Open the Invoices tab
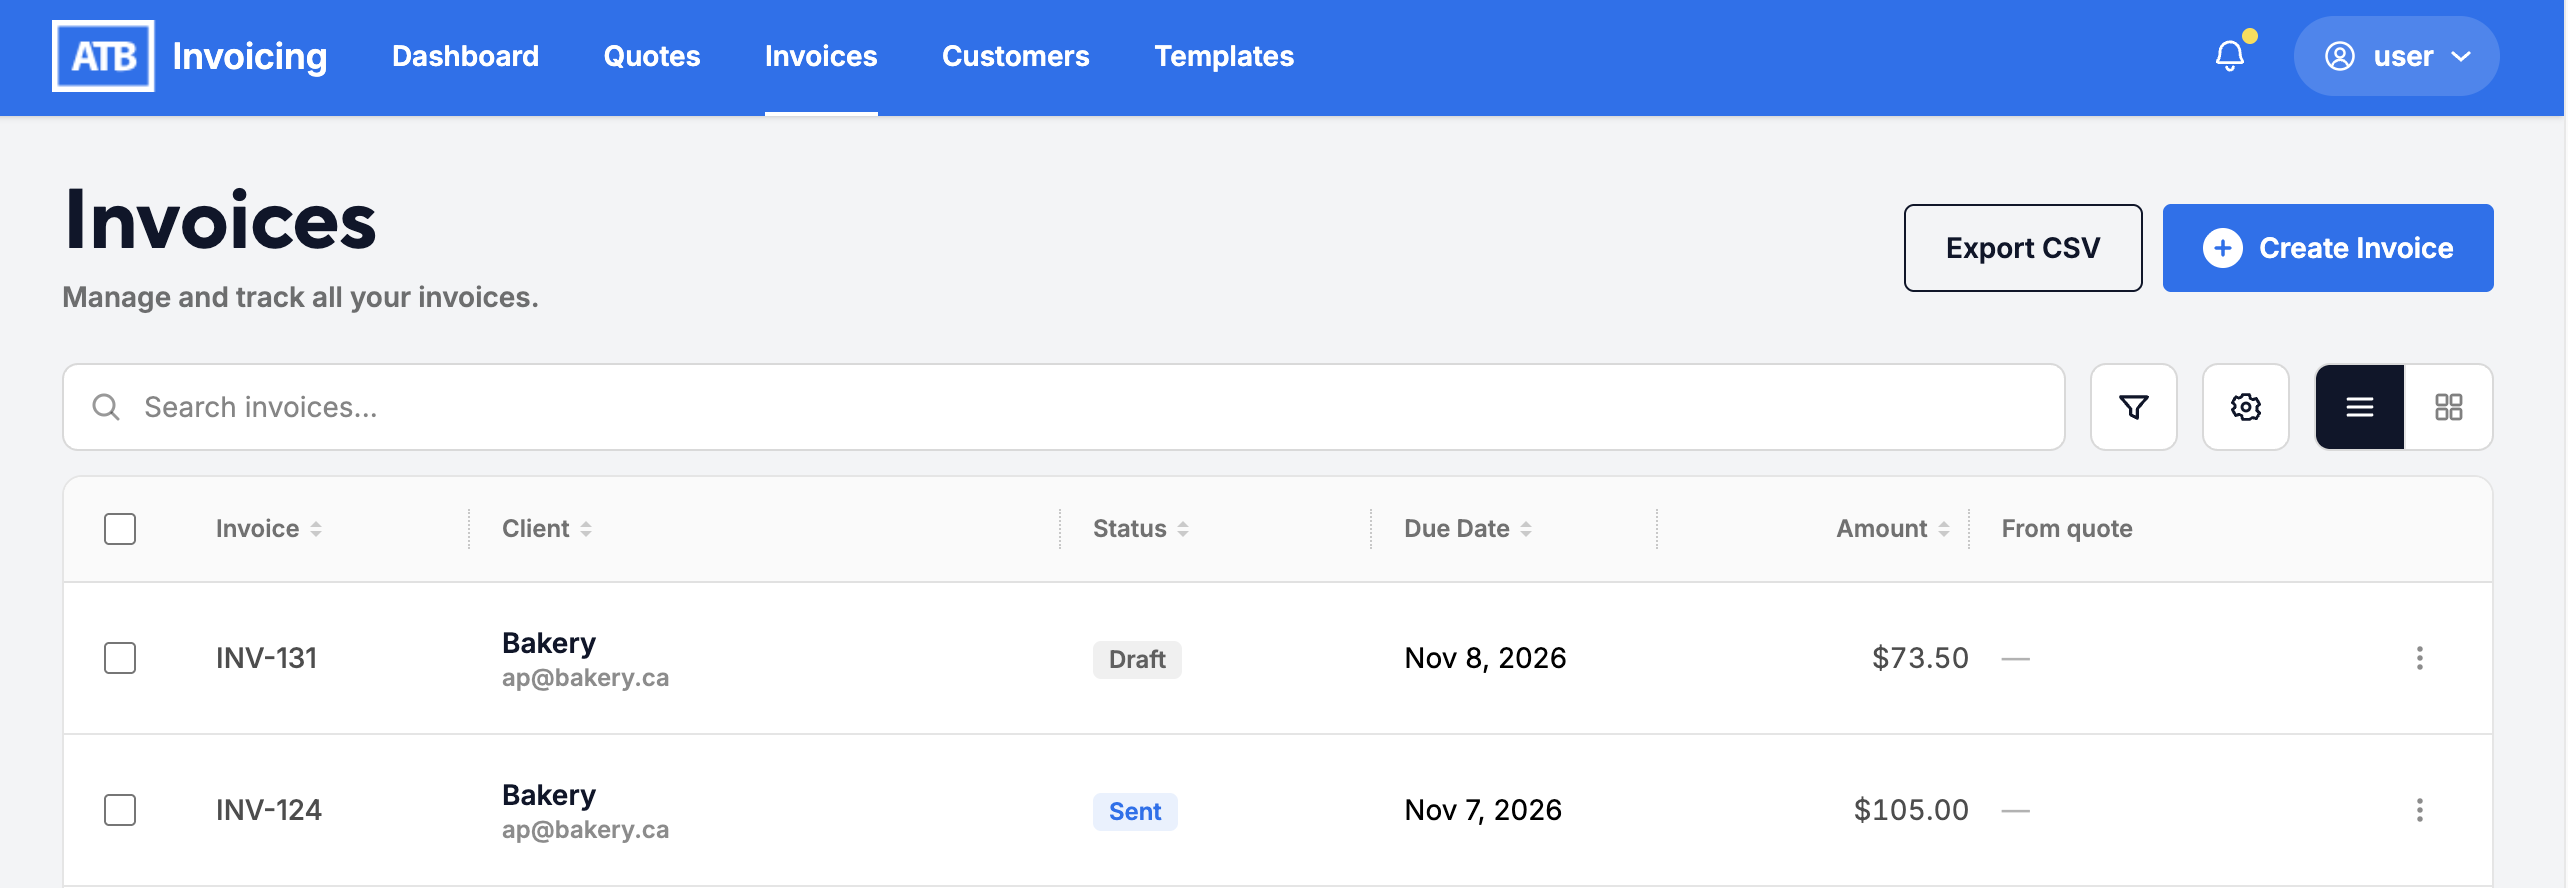 (821, 56)
